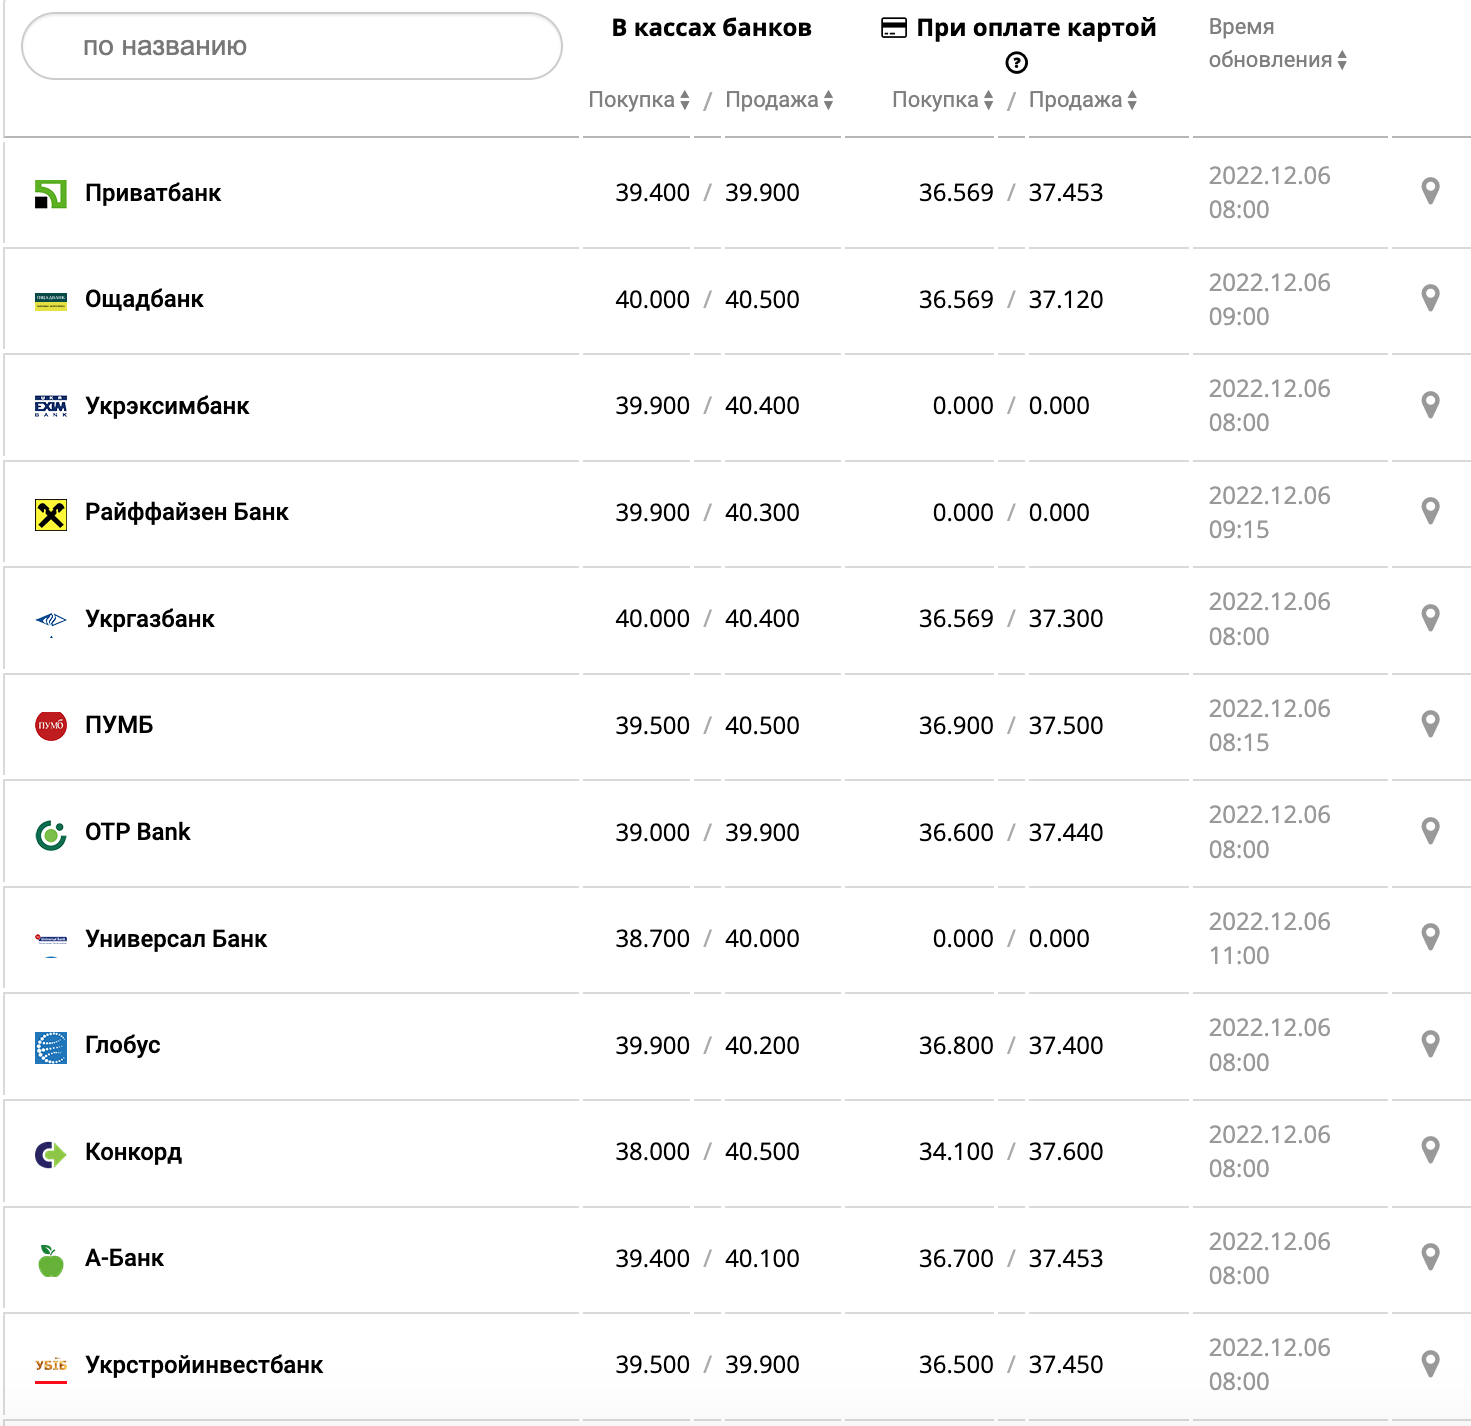View ПУМБ location marker
This screenshot has width=1471, height=1426.
[1430, 724]
